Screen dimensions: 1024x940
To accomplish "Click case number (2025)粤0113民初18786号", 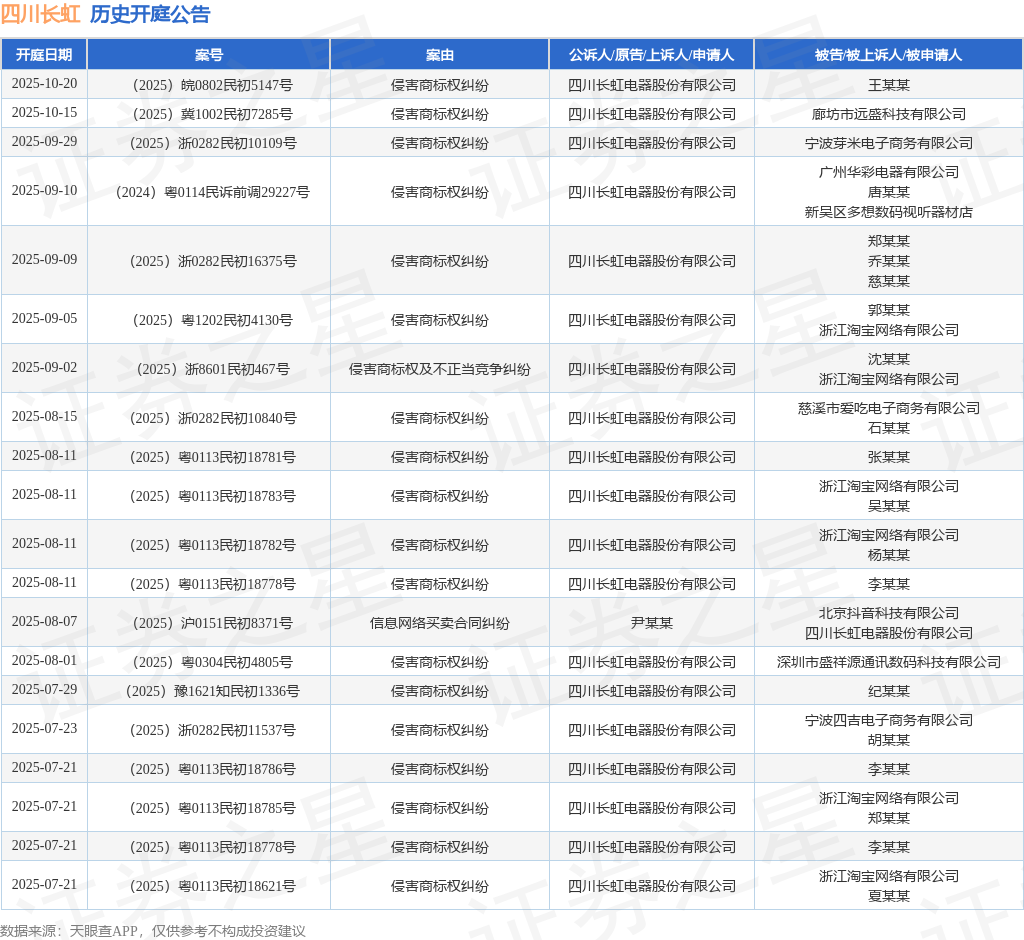I will (x=212, y=769).
